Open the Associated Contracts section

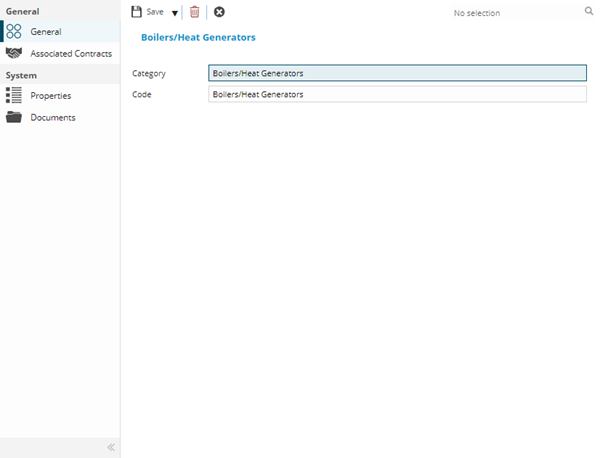(71, 53)
